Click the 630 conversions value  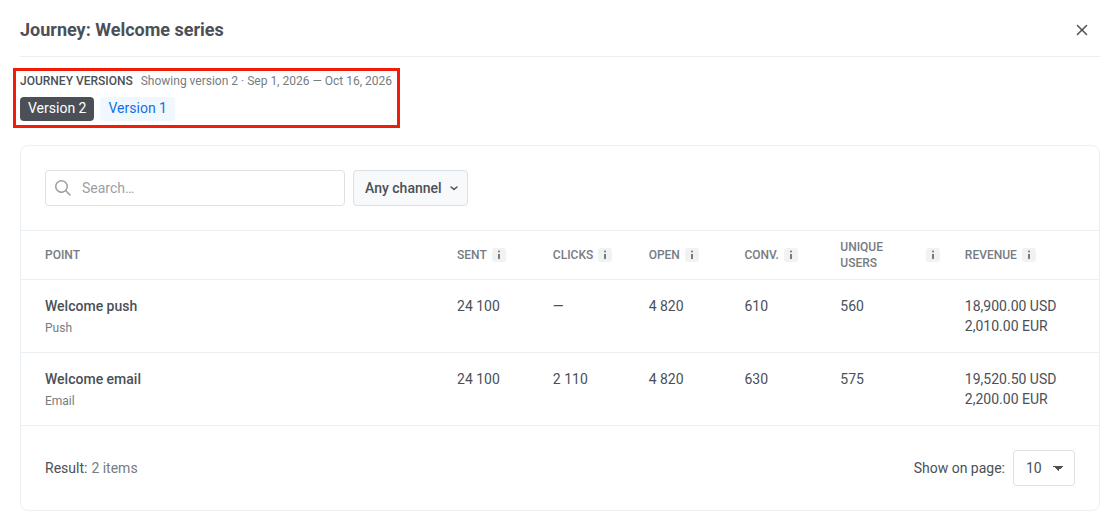756,379
